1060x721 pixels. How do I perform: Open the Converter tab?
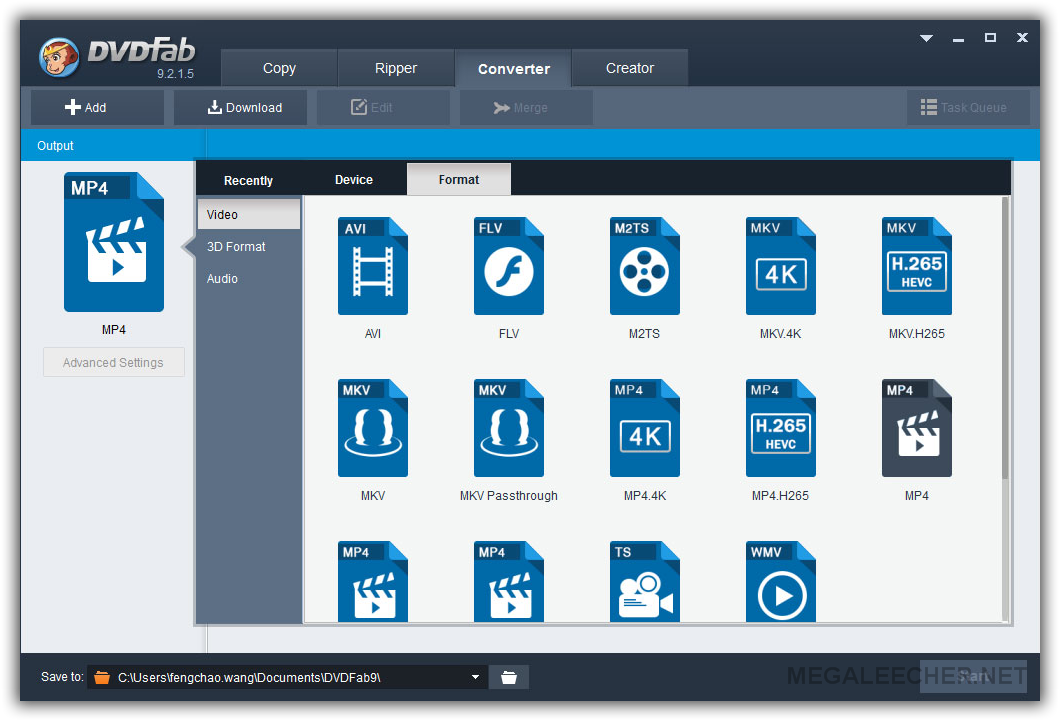pos(514,68)
